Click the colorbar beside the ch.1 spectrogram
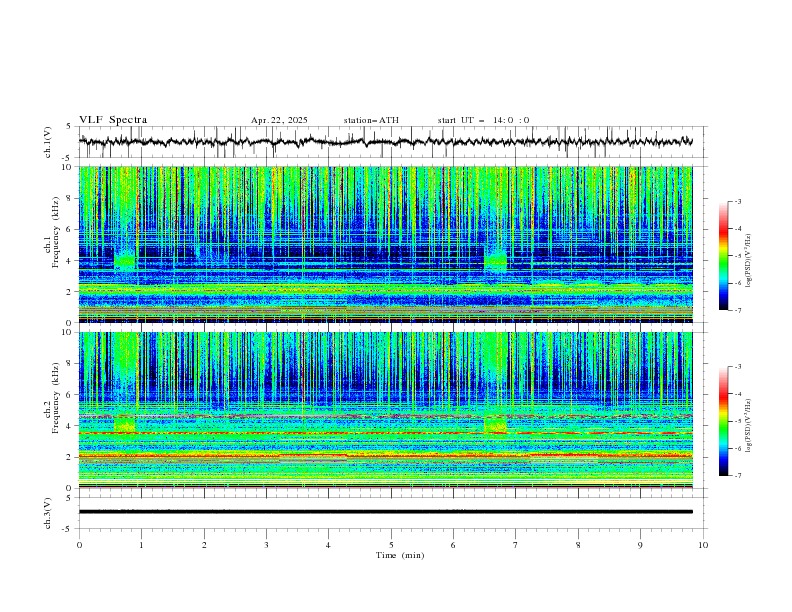 pyautogui.click(x=723, y=256)
